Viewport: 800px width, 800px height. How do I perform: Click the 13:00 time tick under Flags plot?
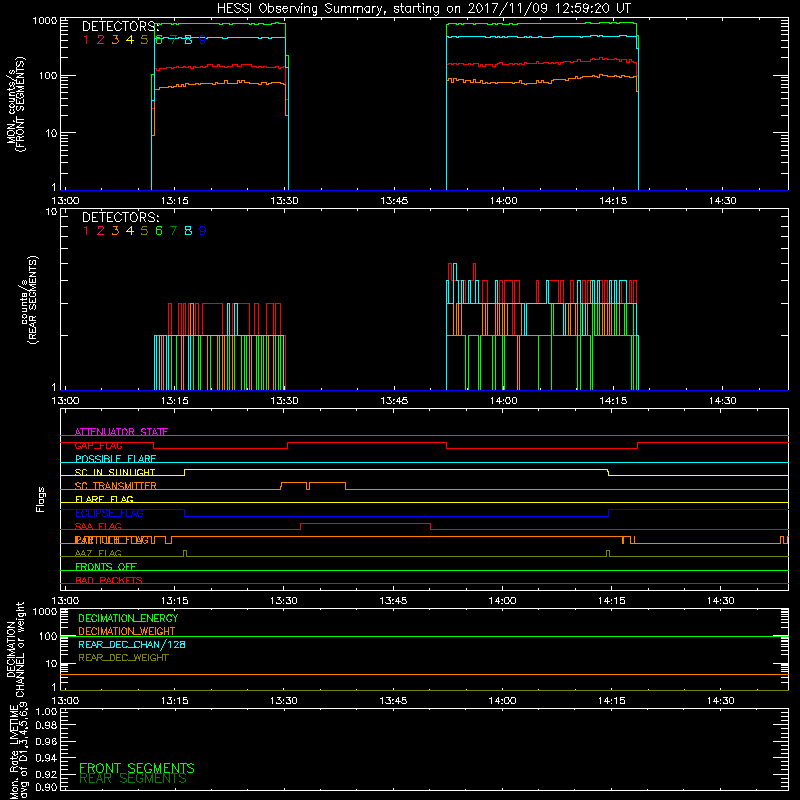(x=65, y=601)
